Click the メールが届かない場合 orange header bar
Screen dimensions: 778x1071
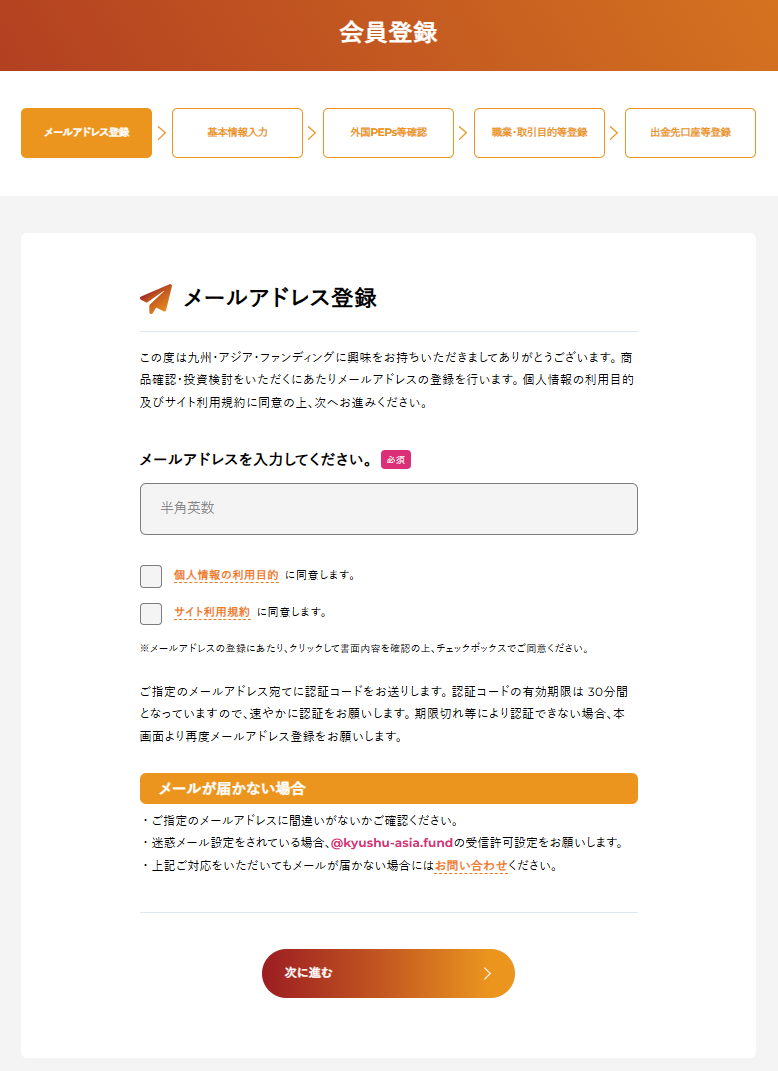click(389, 788)
